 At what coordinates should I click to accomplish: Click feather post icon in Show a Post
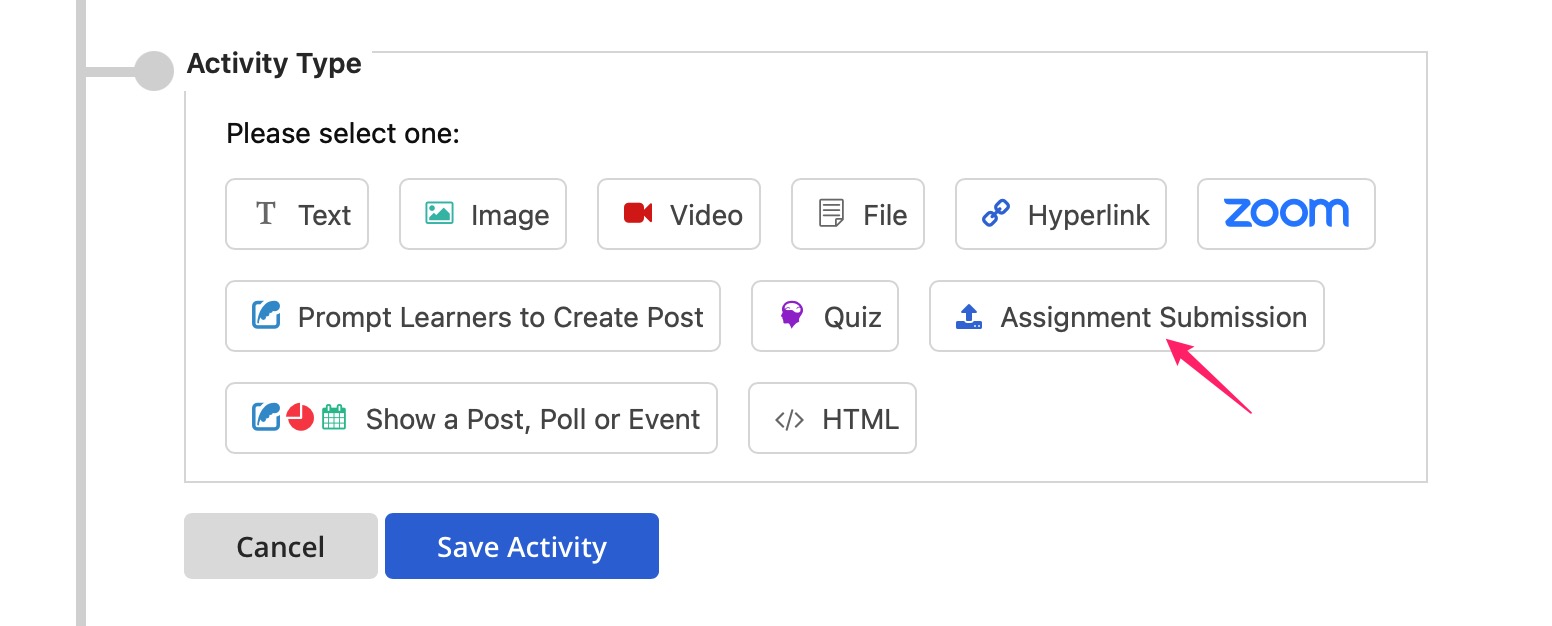point(267,417)
